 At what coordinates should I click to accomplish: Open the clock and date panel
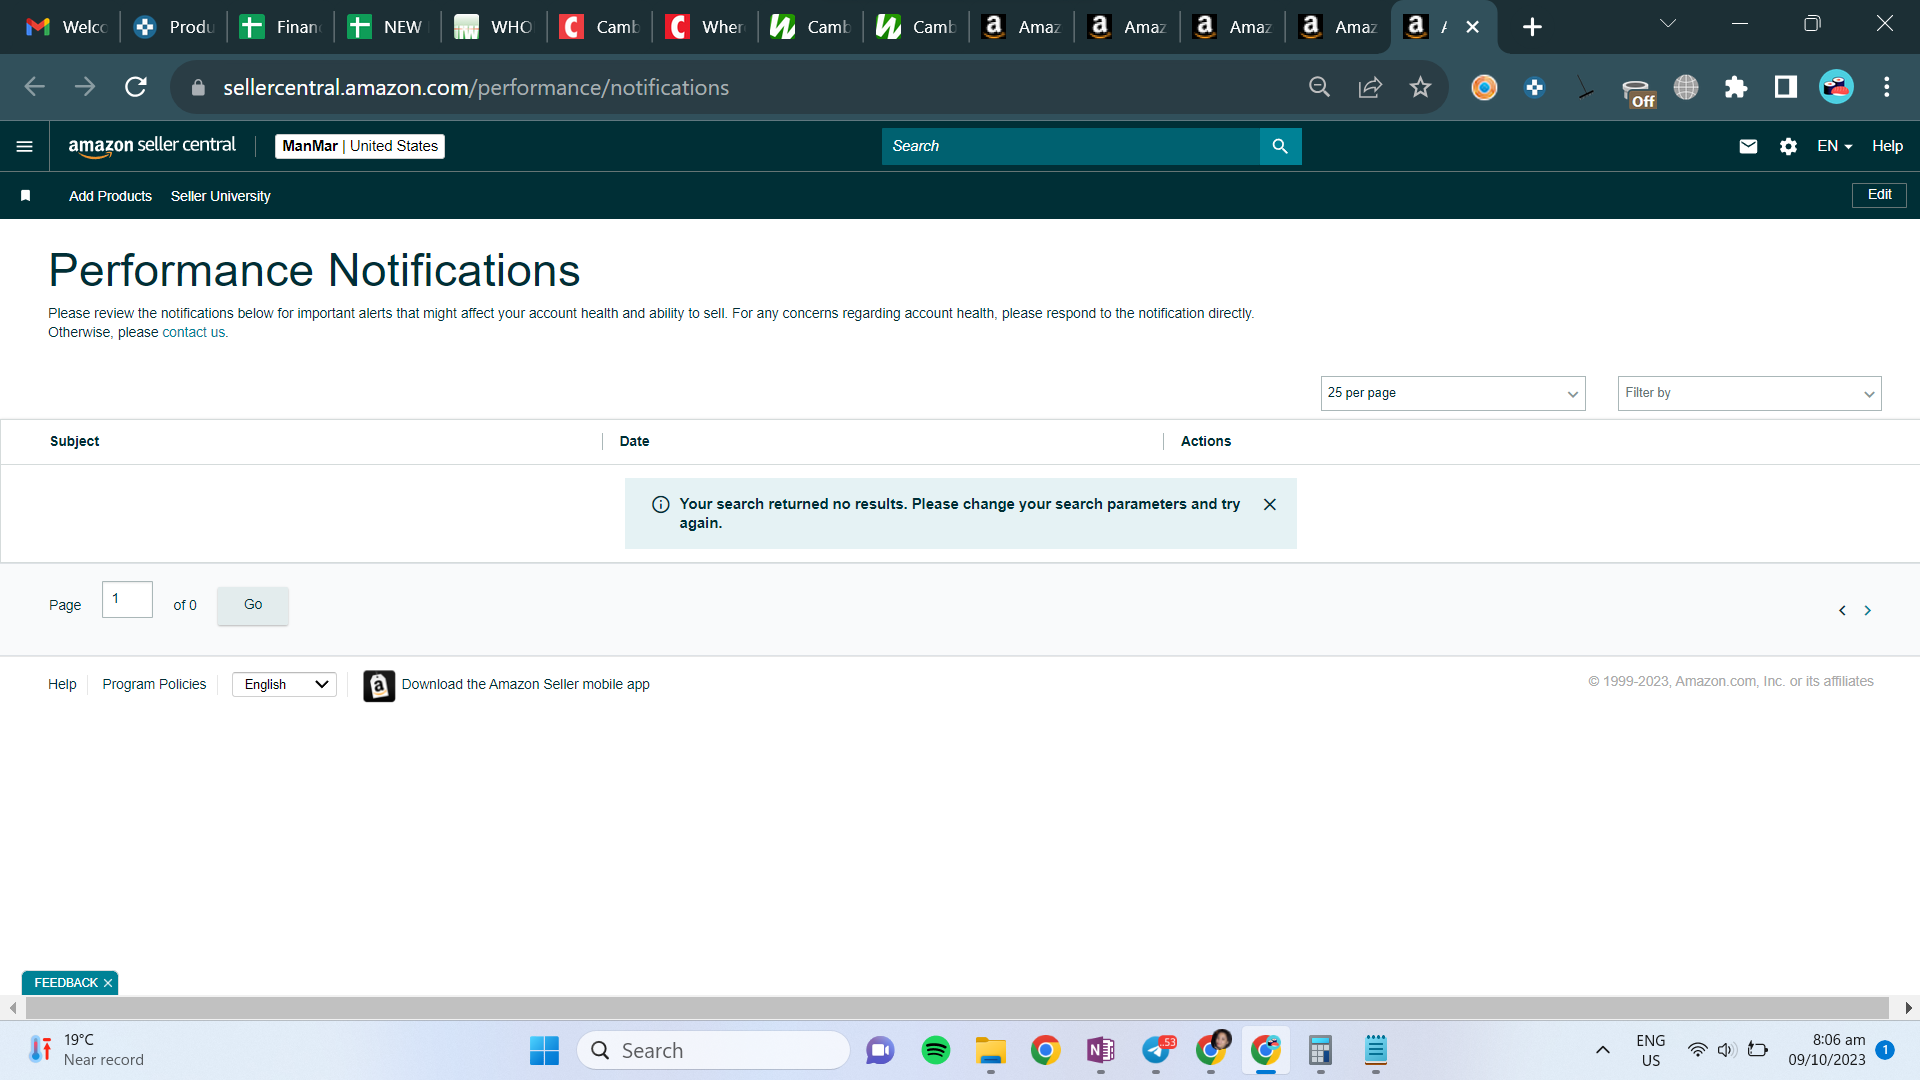click(x=1826, y=1050)
